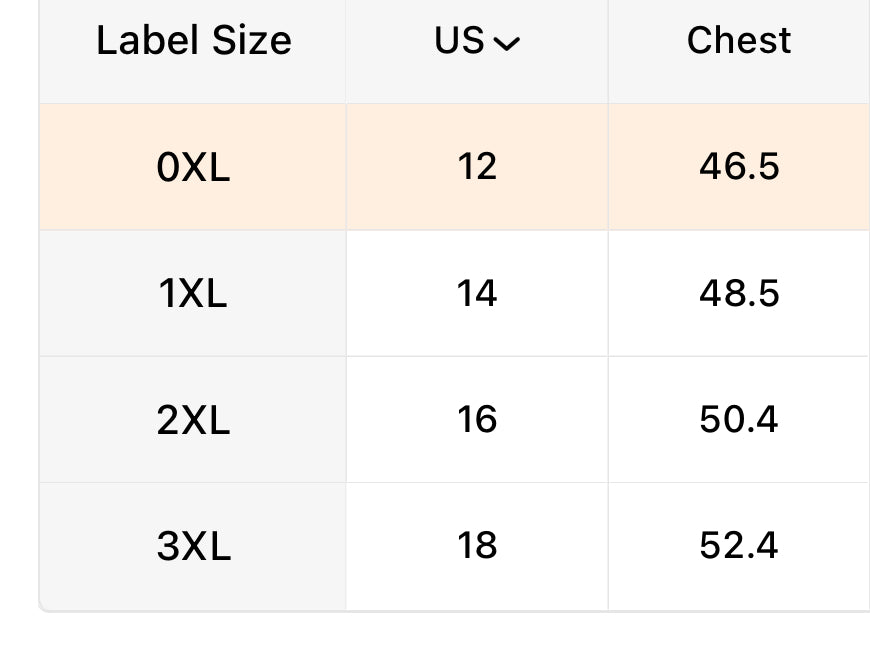Select the 2XL label size cell
Viewport: 870px width, 647px height.
193,420
